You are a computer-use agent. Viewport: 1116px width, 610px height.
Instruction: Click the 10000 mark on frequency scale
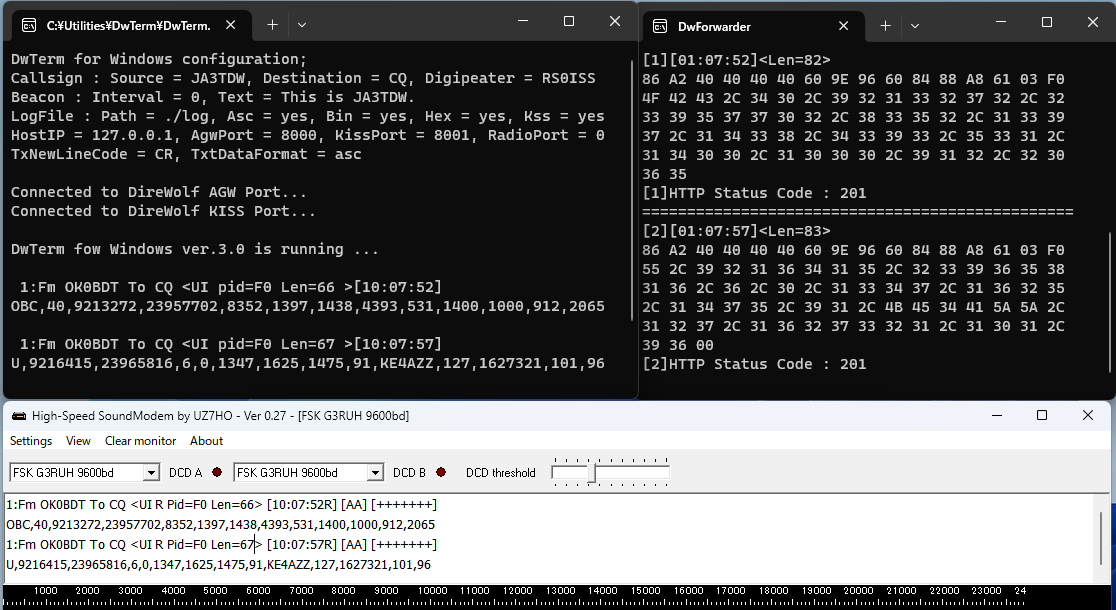pyautogui.click(x=433, y=591)
